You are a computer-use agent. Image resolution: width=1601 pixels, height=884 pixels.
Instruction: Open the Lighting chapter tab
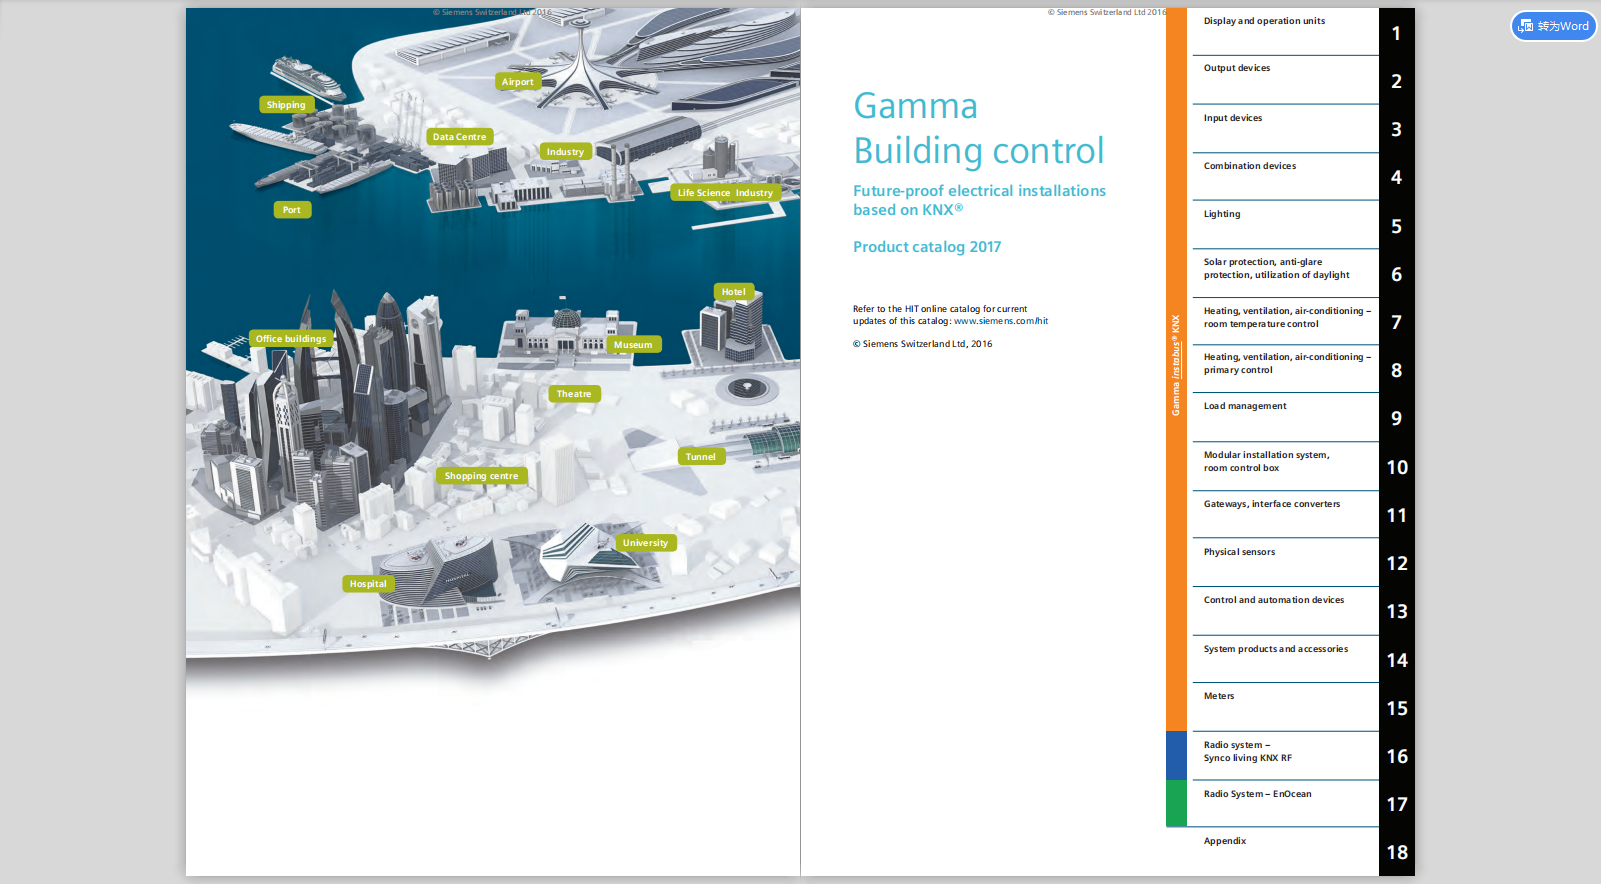[x=1222, y=214]
